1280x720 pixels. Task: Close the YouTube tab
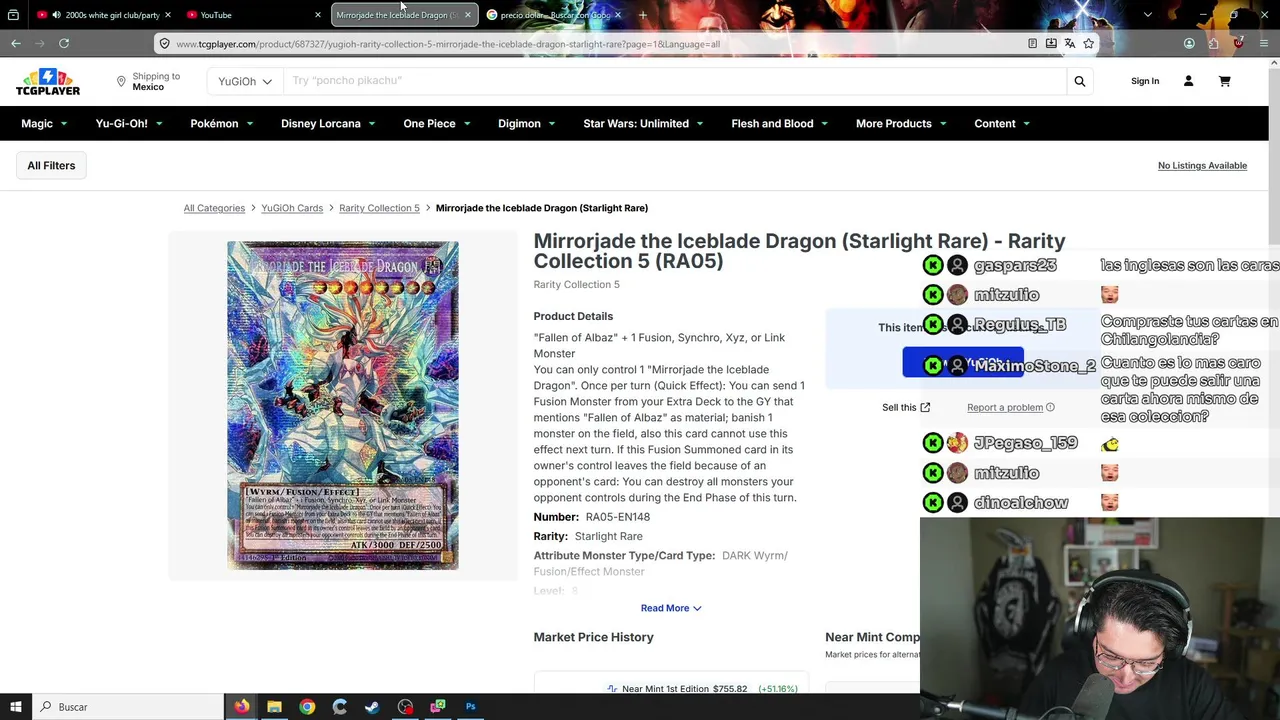(x=318, y=15)
